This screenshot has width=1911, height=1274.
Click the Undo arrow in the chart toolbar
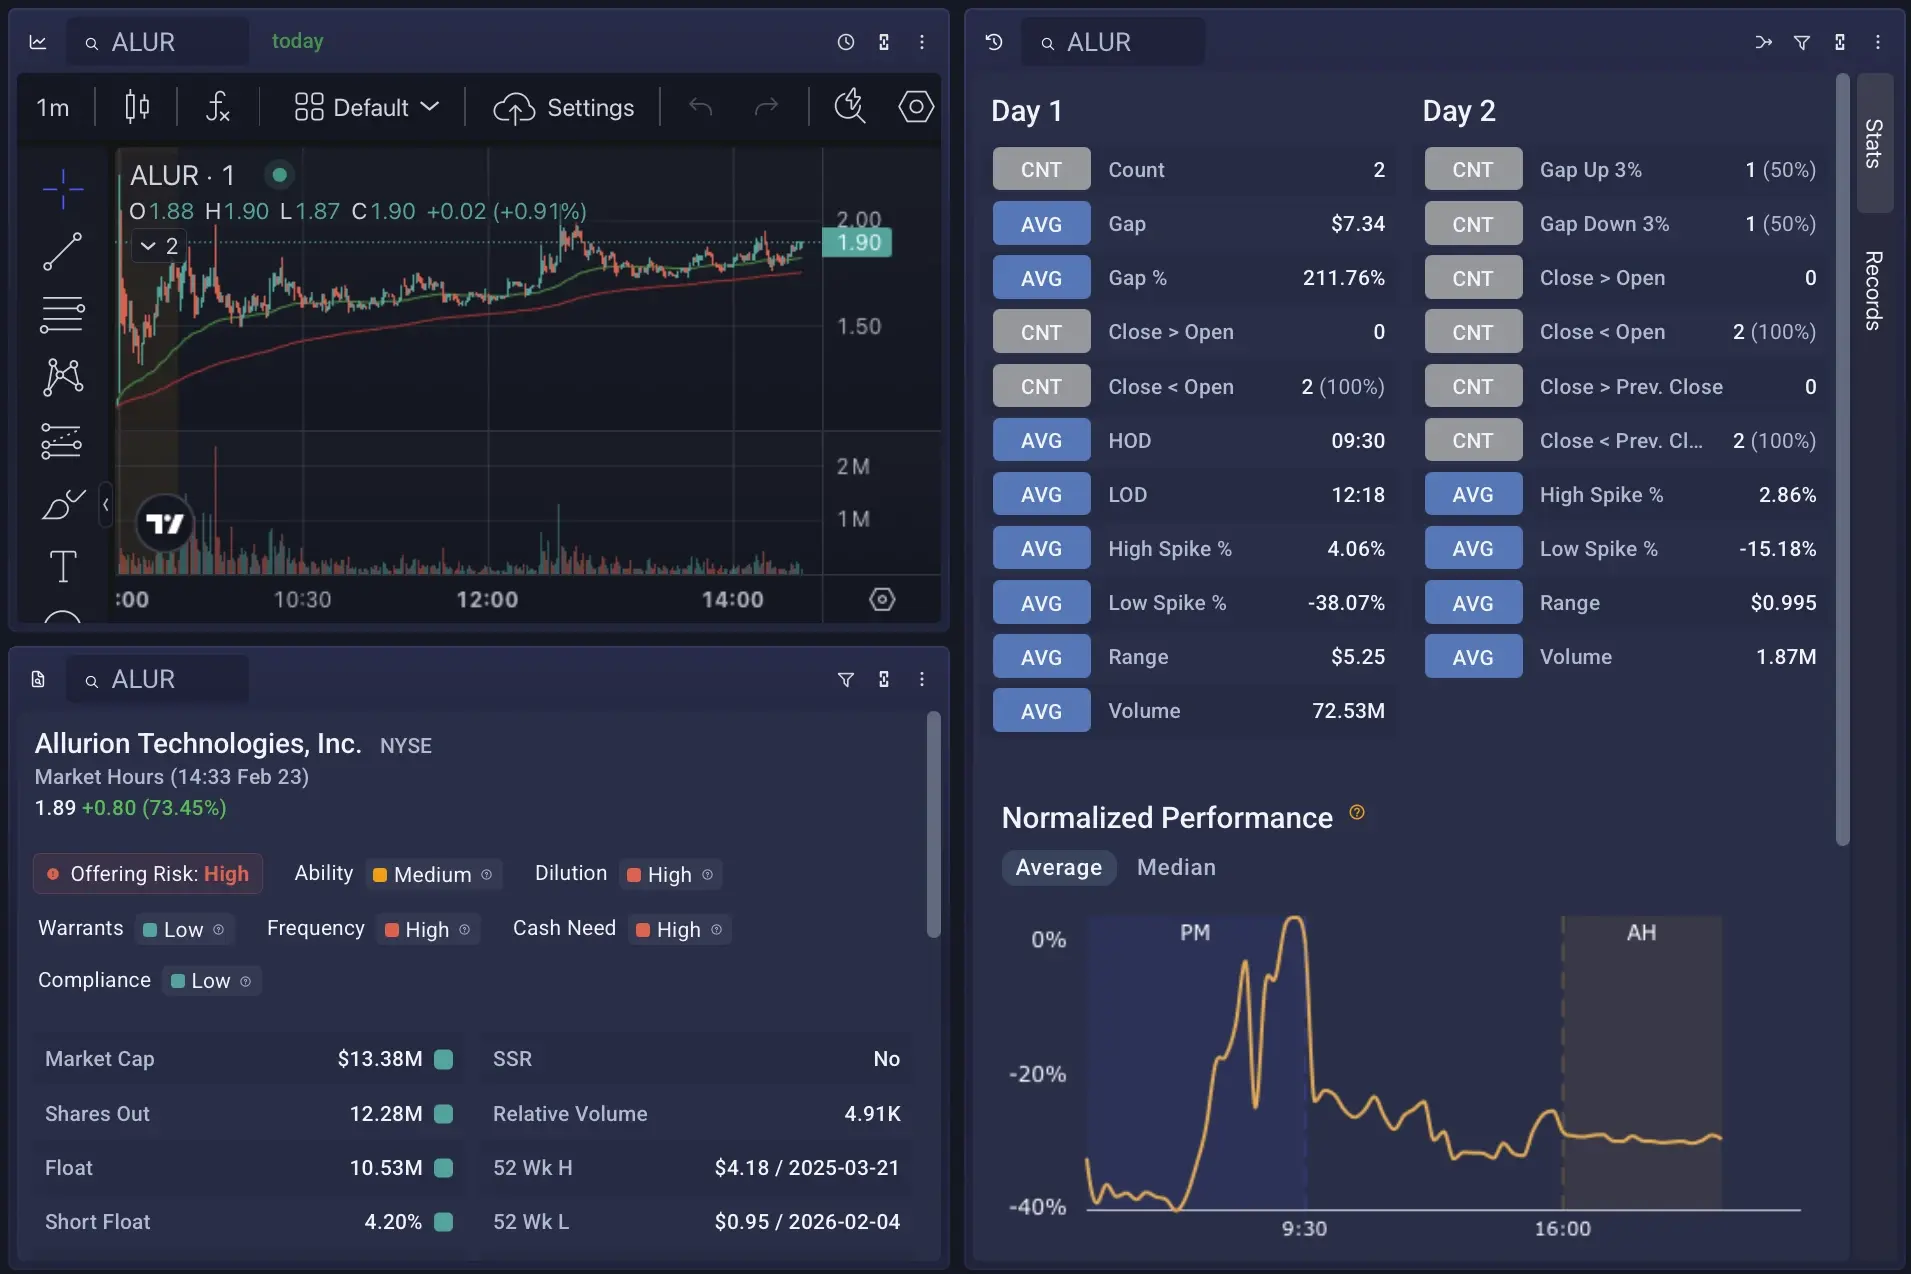(699, 107)
